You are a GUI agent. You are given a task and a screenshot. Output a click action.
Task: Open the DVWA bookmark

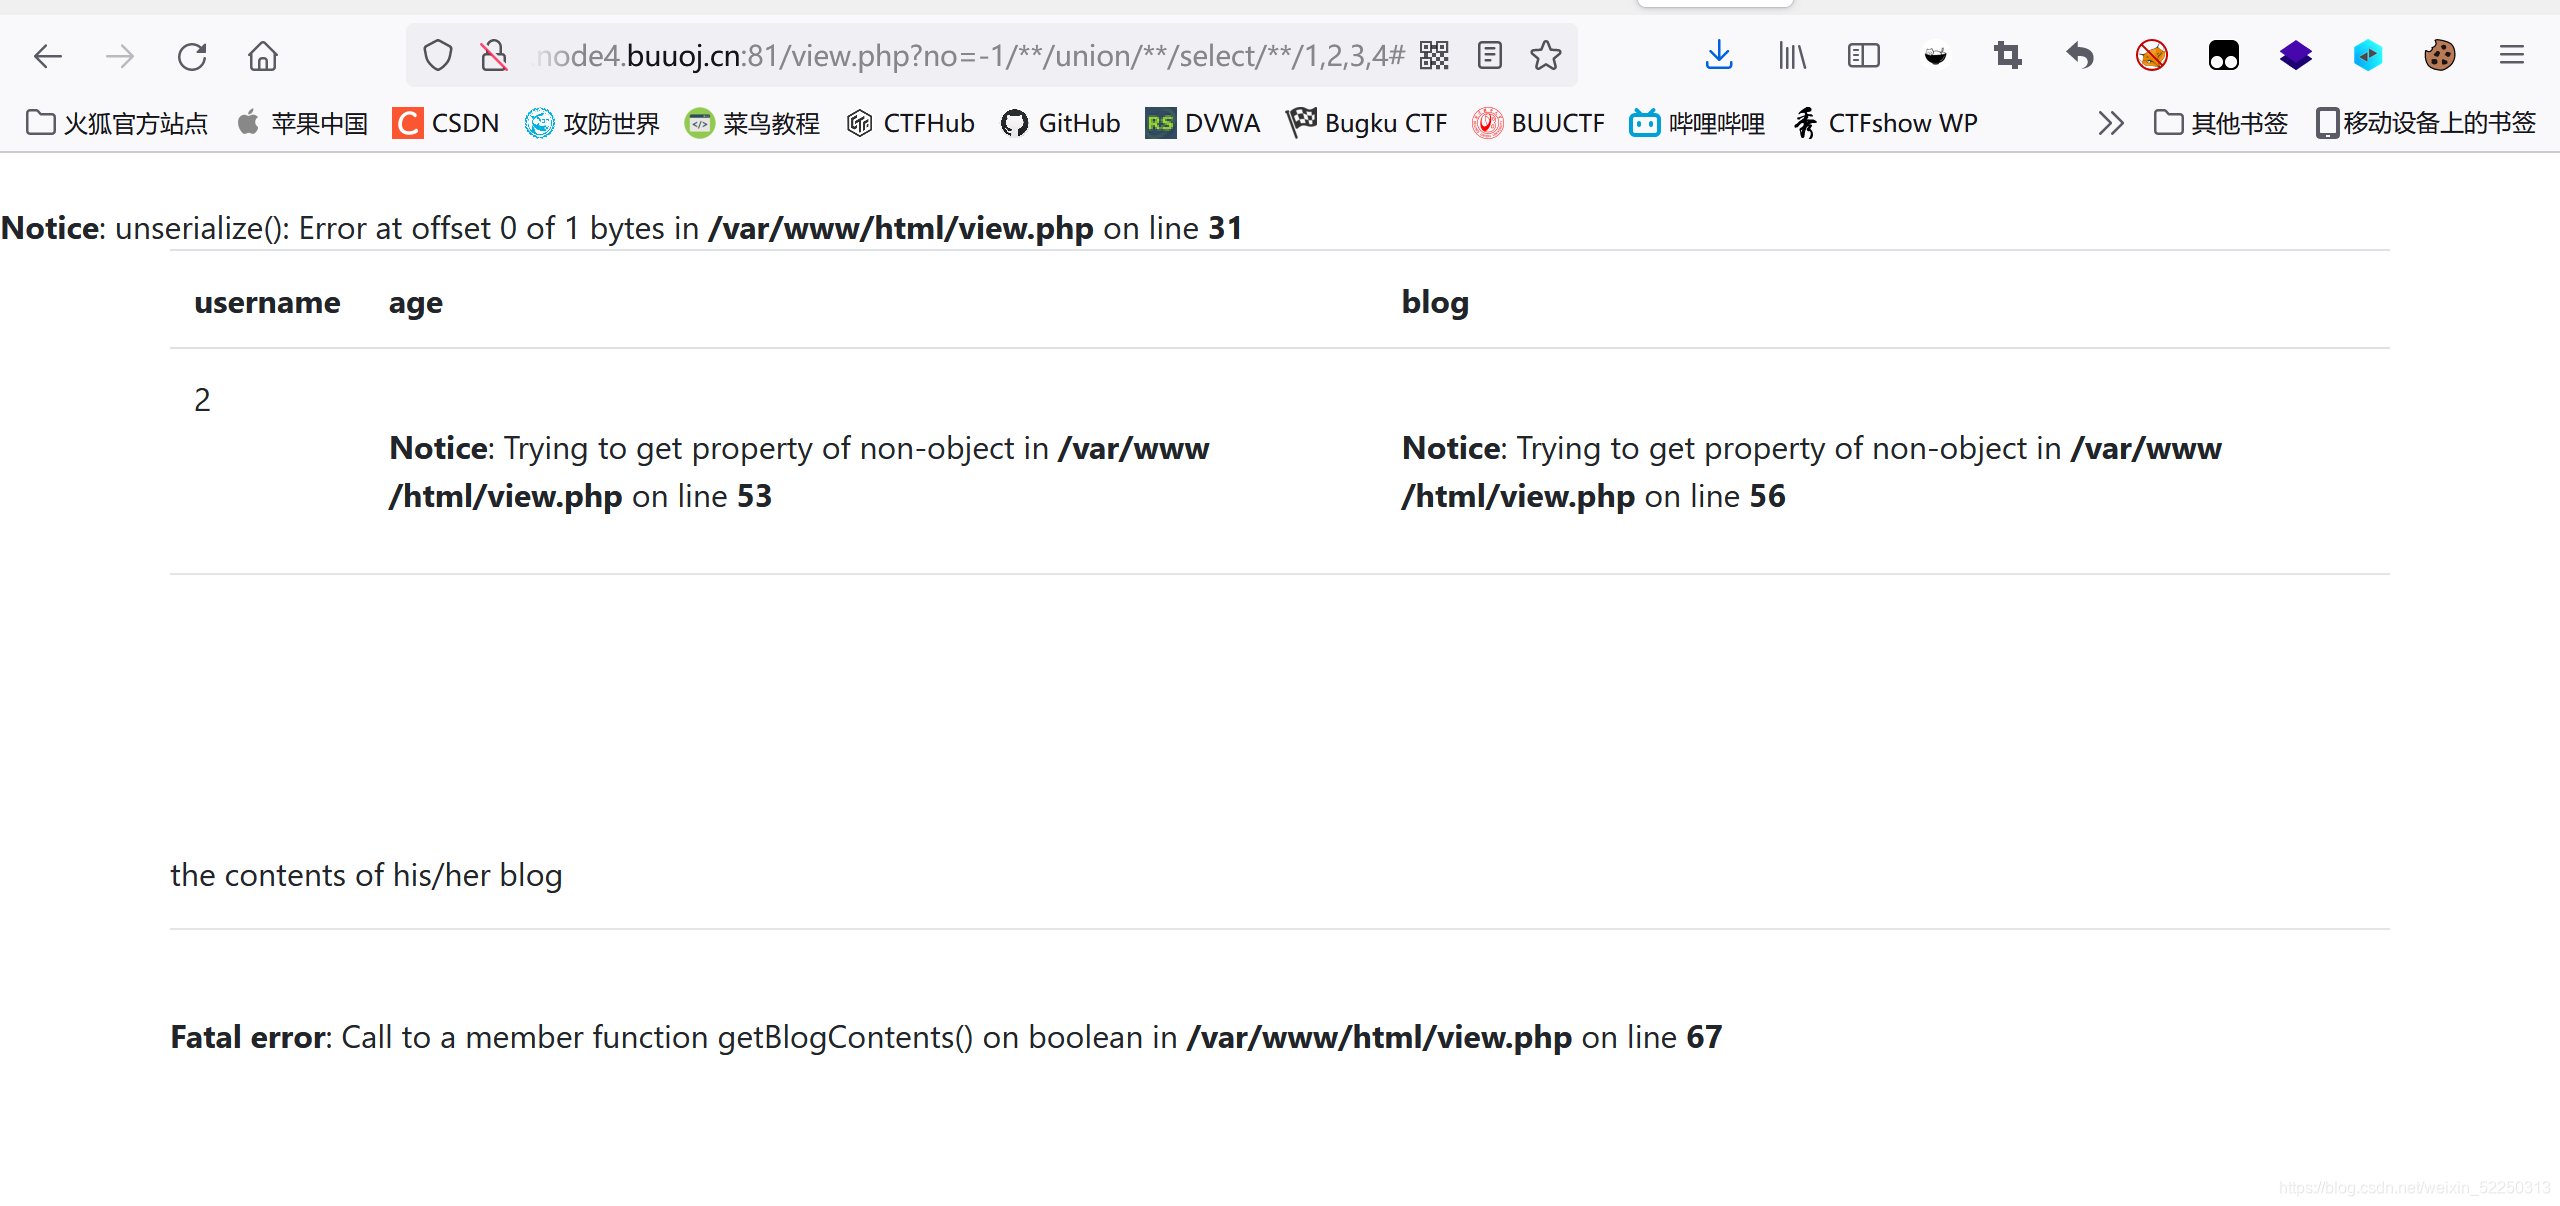tap(1203, 124)
